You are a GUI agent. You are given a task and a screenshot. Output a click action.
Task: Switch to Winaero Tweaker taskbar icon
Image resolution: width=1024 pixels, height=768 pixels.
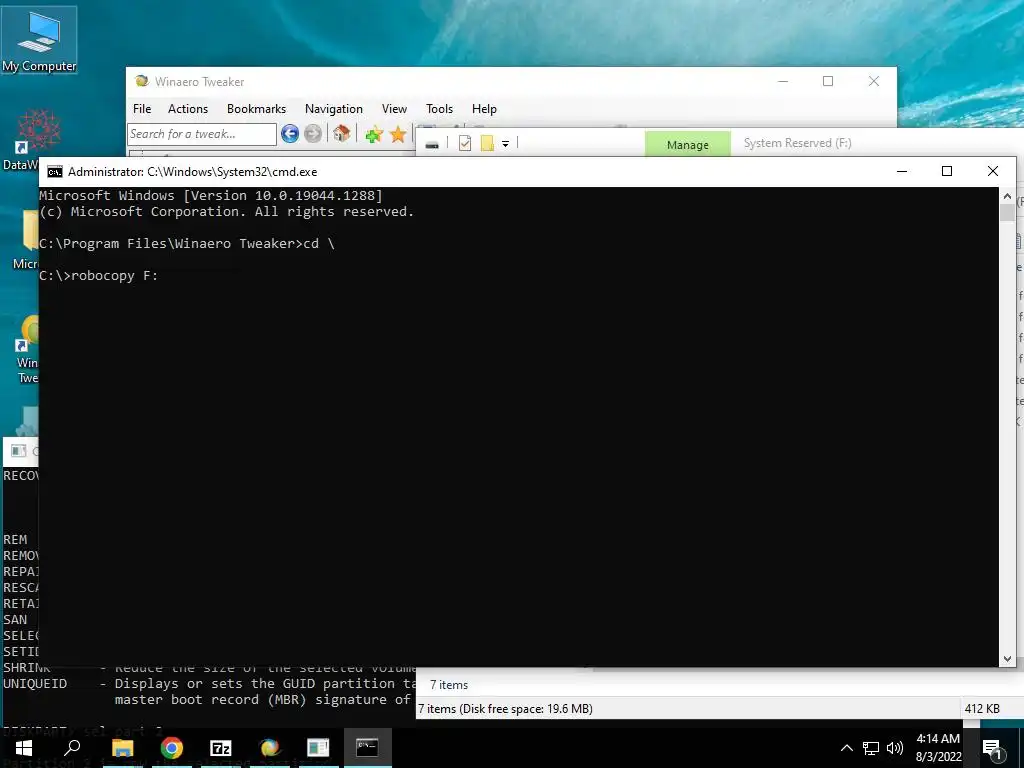pos(270,748)
